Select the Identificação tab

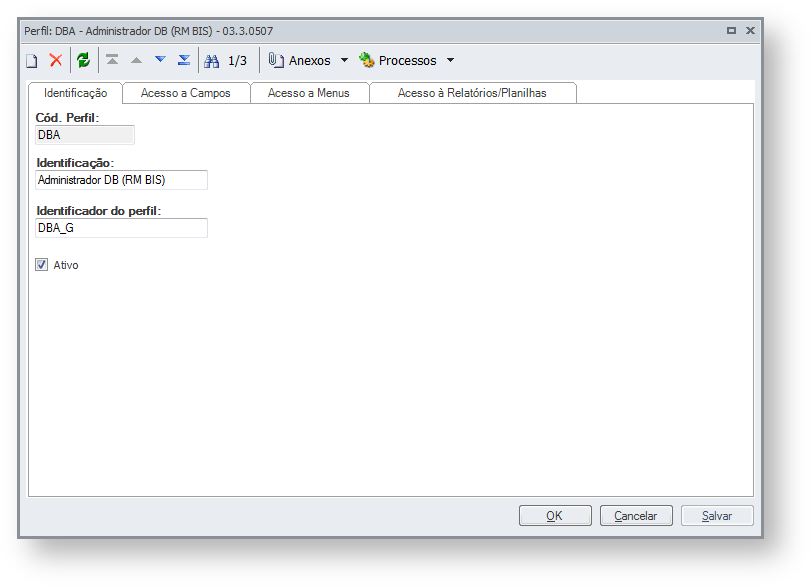click(x=76, y=93)
